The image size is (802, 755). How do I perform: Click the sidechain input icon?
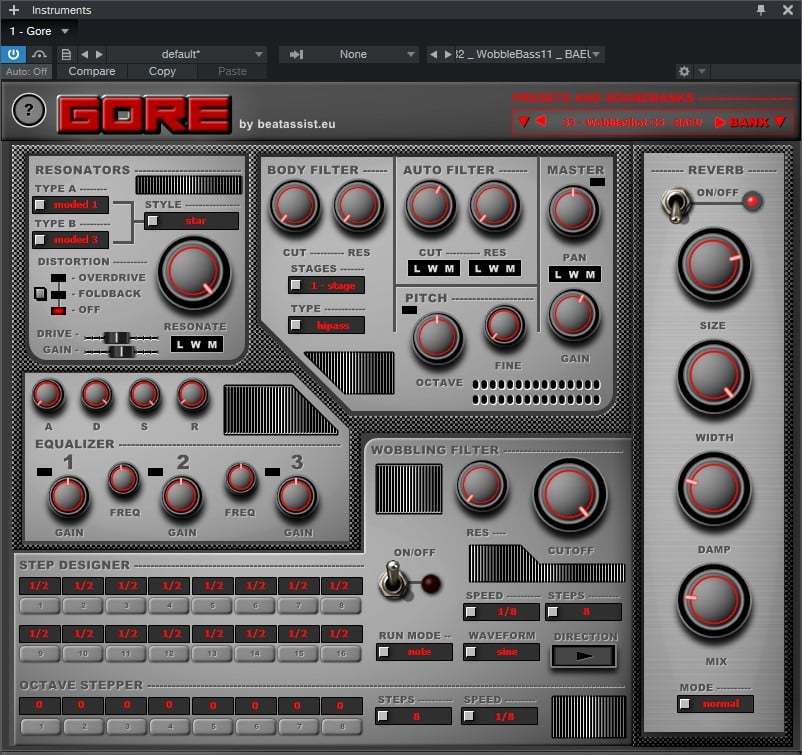coord(296,54)
